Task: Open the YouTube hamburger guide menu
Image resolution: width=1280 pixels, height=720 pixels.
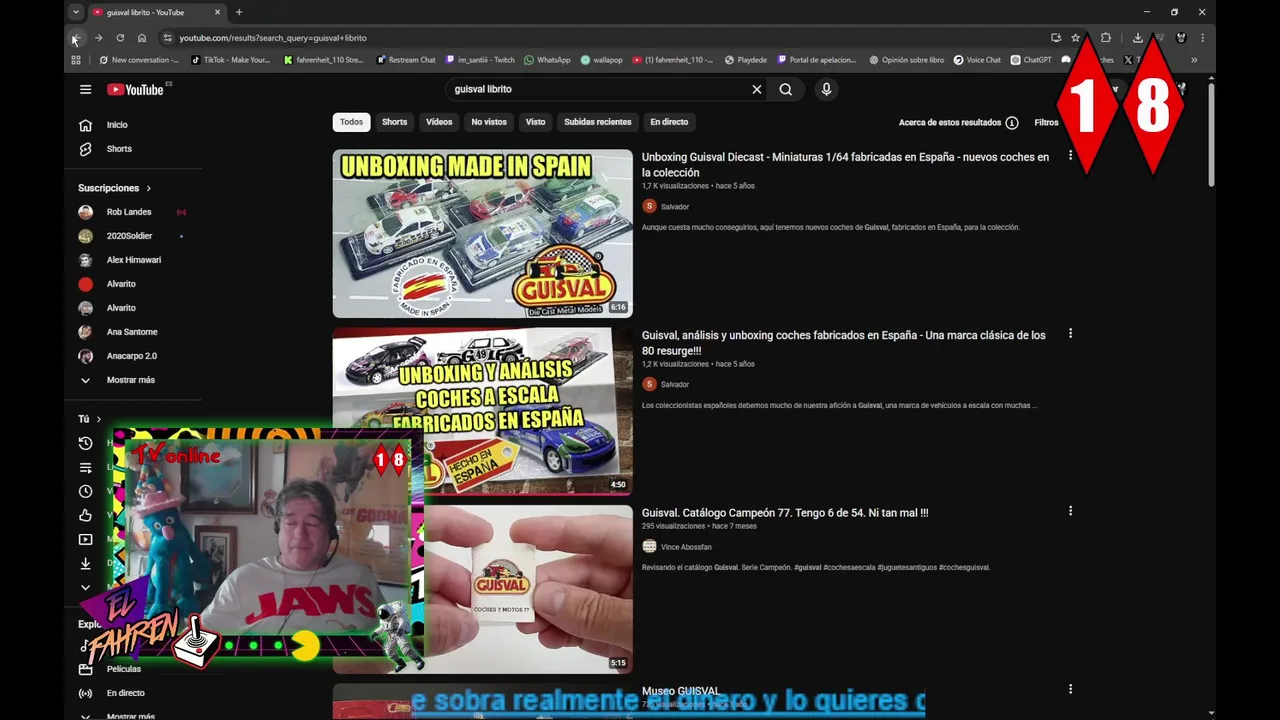Action: pyautogui.click(x=85, y=89)
